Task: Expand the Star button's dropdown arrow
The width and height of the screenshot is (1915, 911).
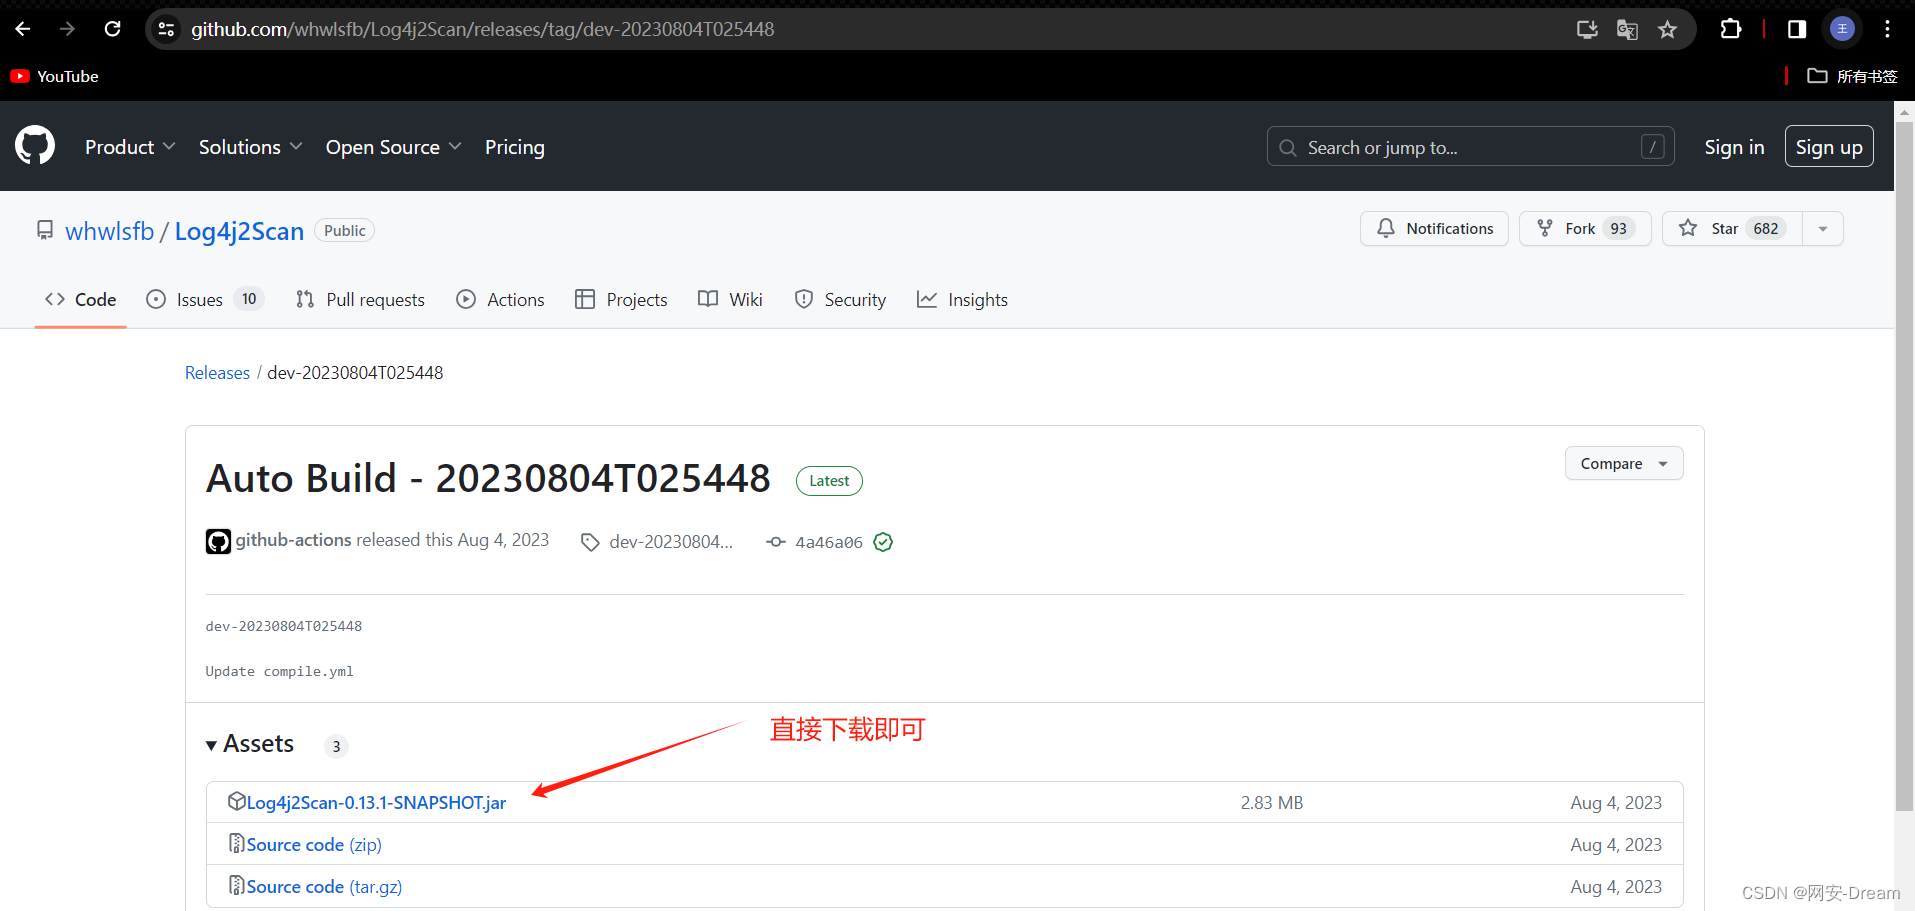Action: tap(1822, 228)
